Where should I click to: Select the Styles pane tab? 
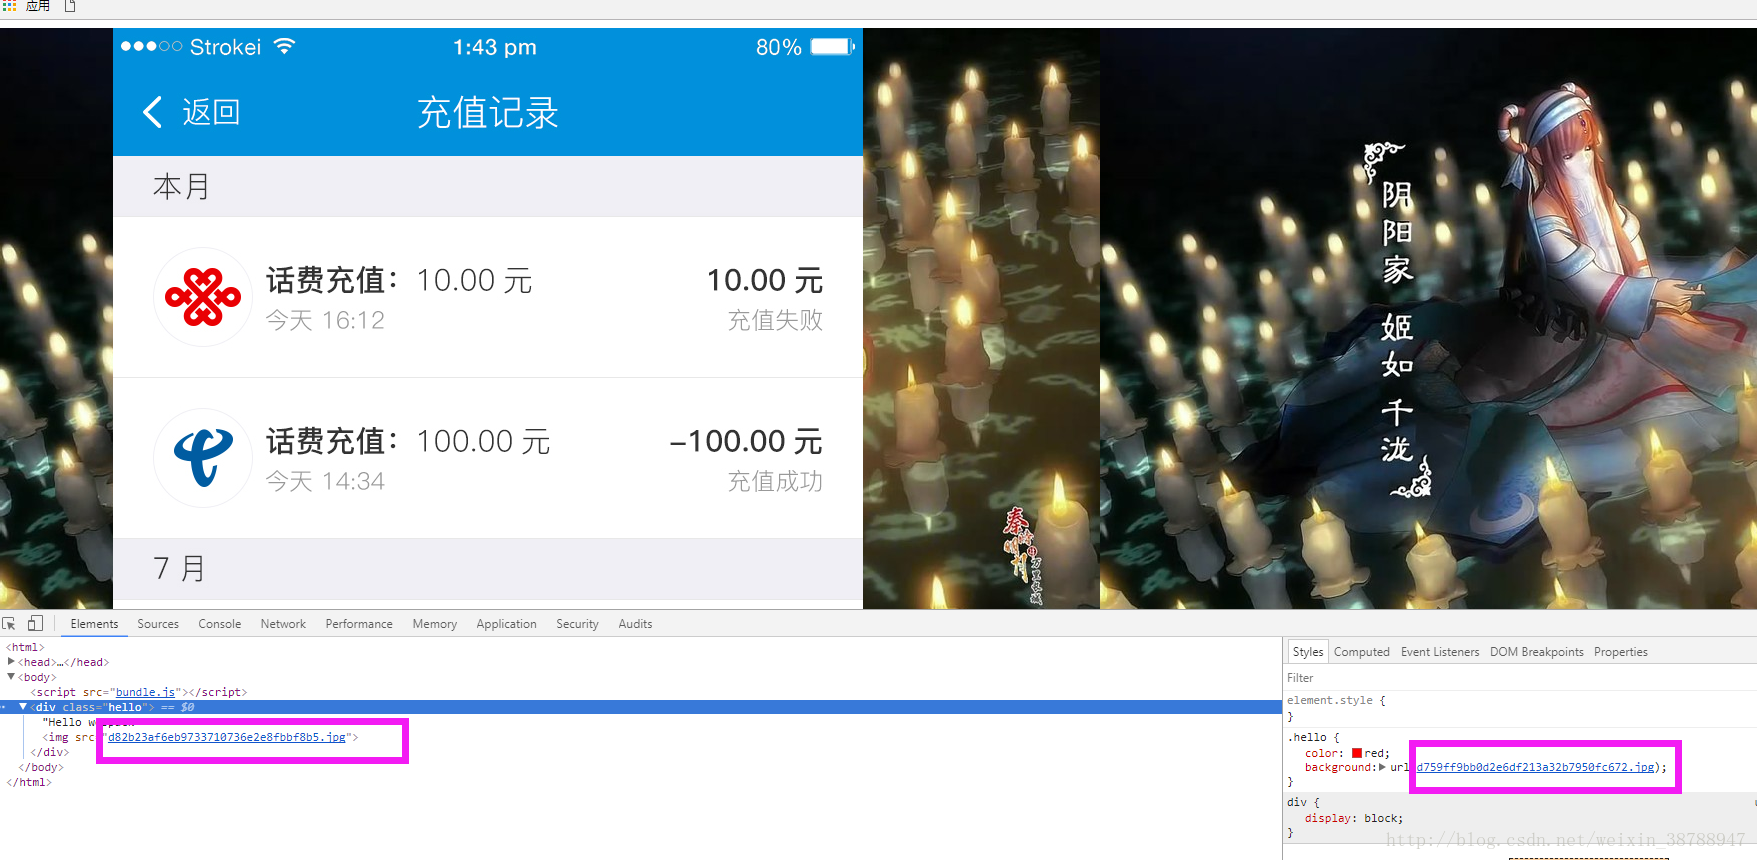(x=1308, y=652)
